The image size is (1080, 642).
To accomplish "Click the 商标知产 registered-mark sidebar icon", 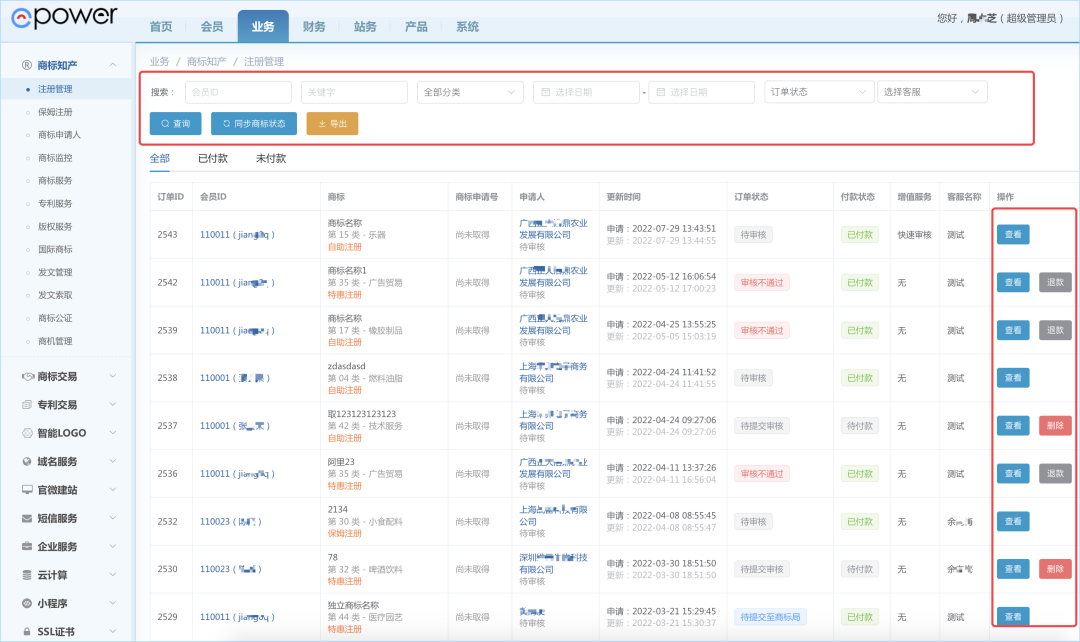I will pos(27,65).
